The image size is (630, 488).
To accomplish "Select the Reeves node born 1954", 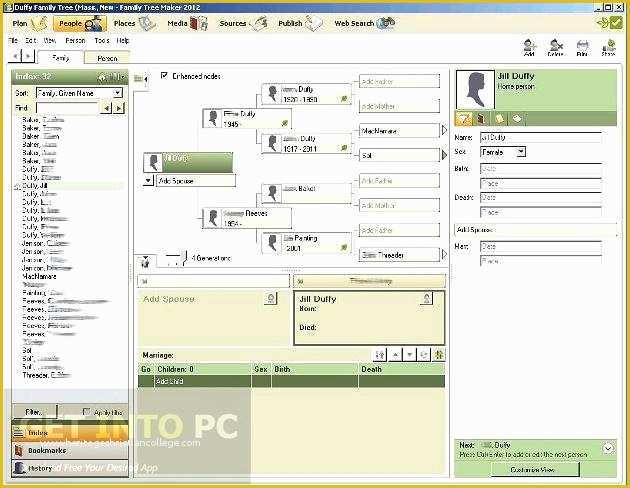I will (247, 218).
